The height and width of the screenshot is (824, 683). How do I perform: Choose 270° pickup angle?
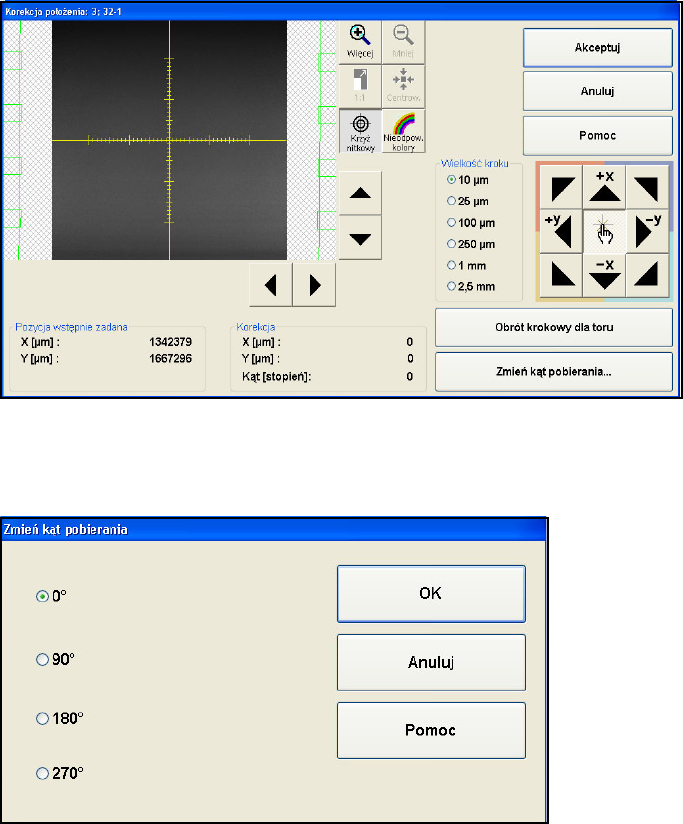(x=59, y=773)
